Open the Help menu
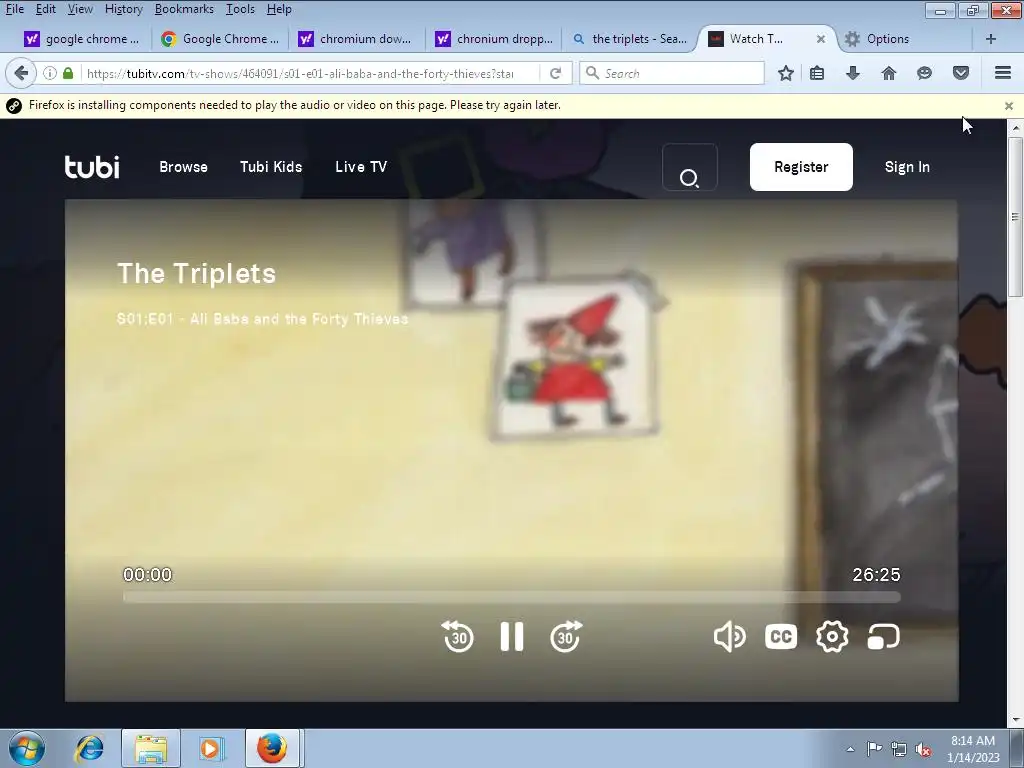This screenshot has width=1024, height=768. [279, 9]
